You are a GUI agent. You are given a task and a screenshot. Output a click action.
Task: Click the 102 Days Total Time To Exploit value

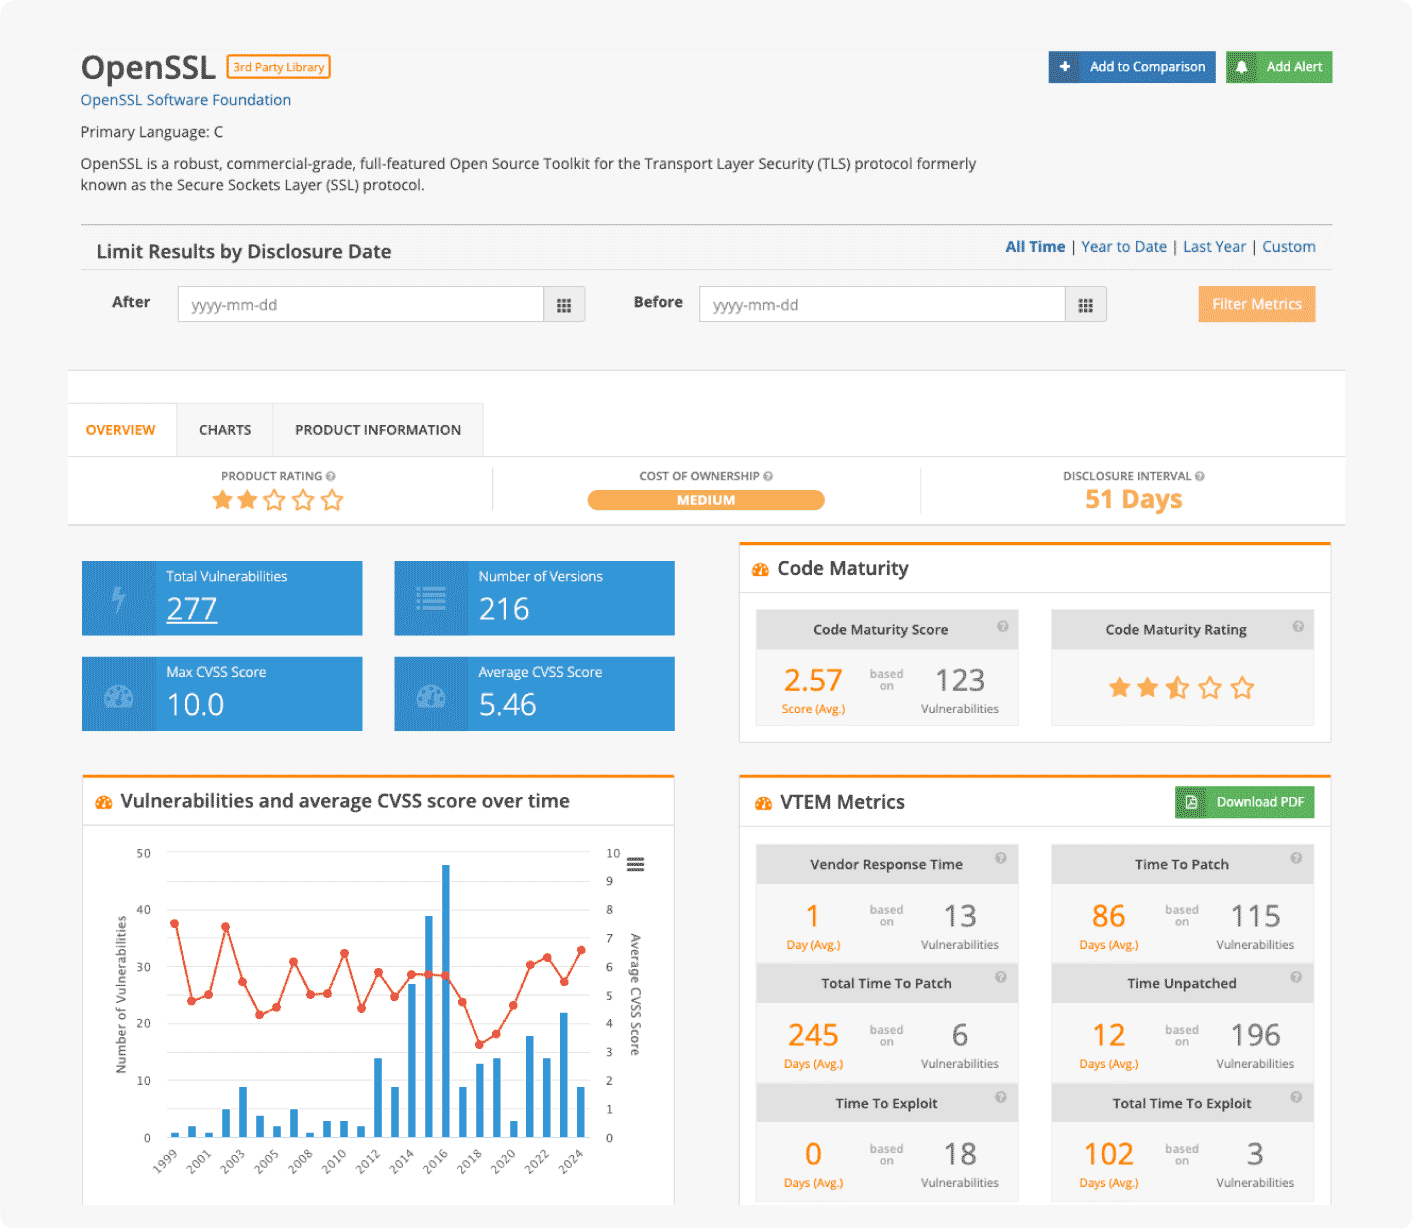coord(1109,1154)
